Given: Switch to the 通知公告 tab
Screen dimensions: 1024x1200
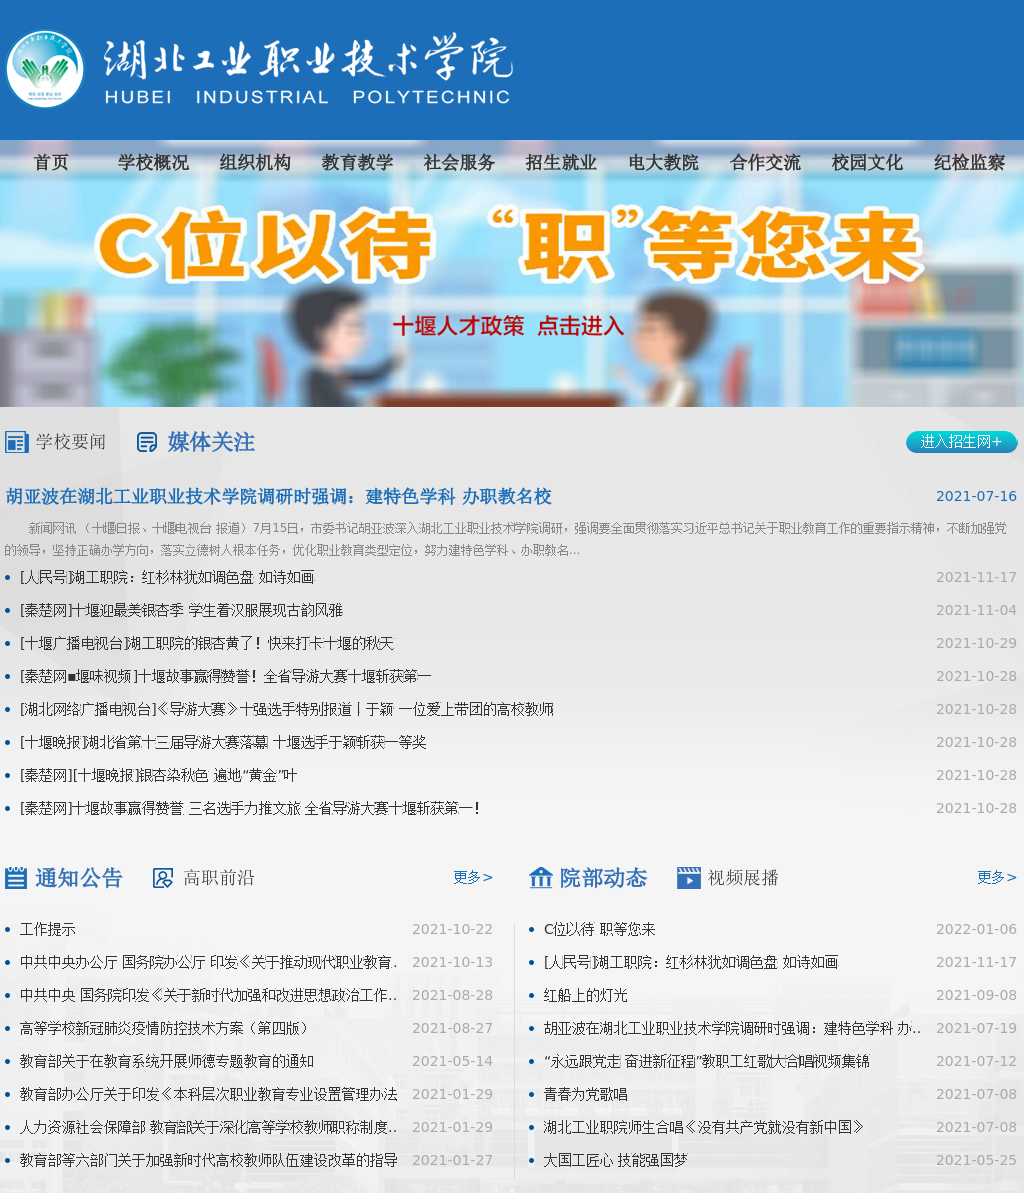Looking at the screenshot, I should point(79,878).
